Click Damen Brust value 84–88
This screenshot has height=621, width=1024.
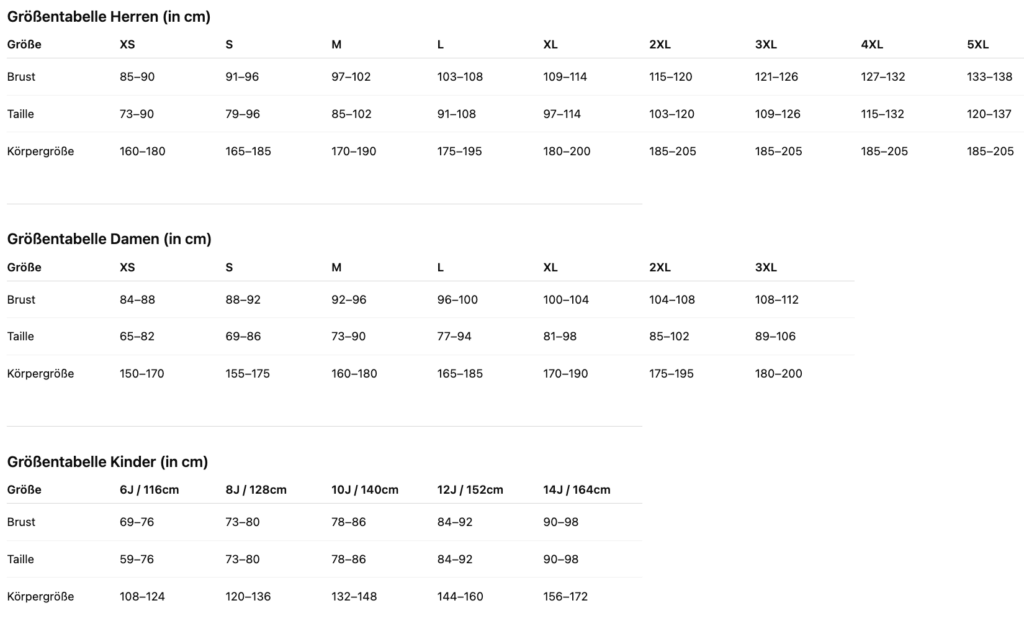137,300
